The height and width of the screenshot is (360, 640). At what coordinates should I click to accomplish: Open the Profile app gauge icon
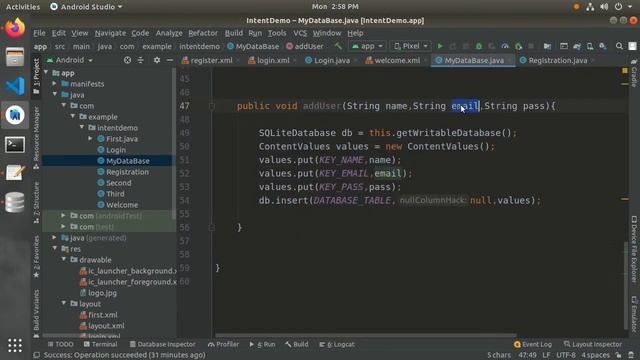[505, 46]
